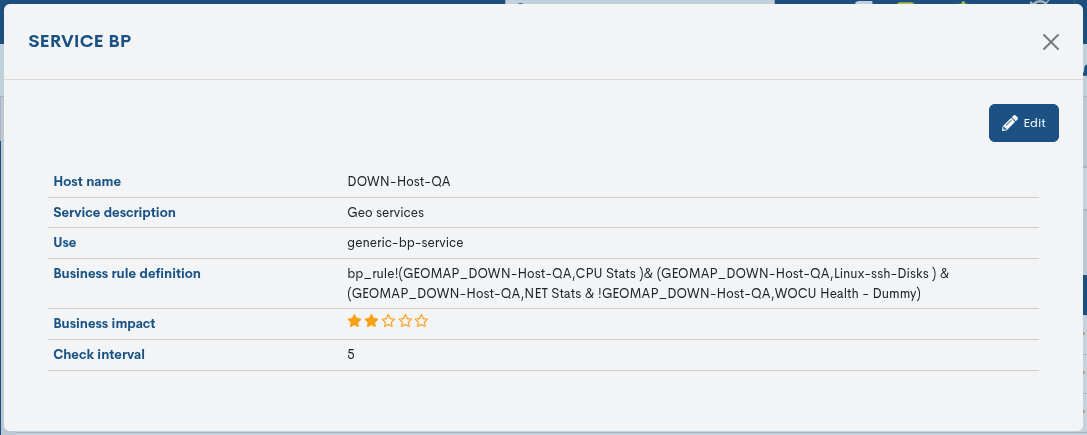Click the 'Check interval' label

click(x=99, y=355)
